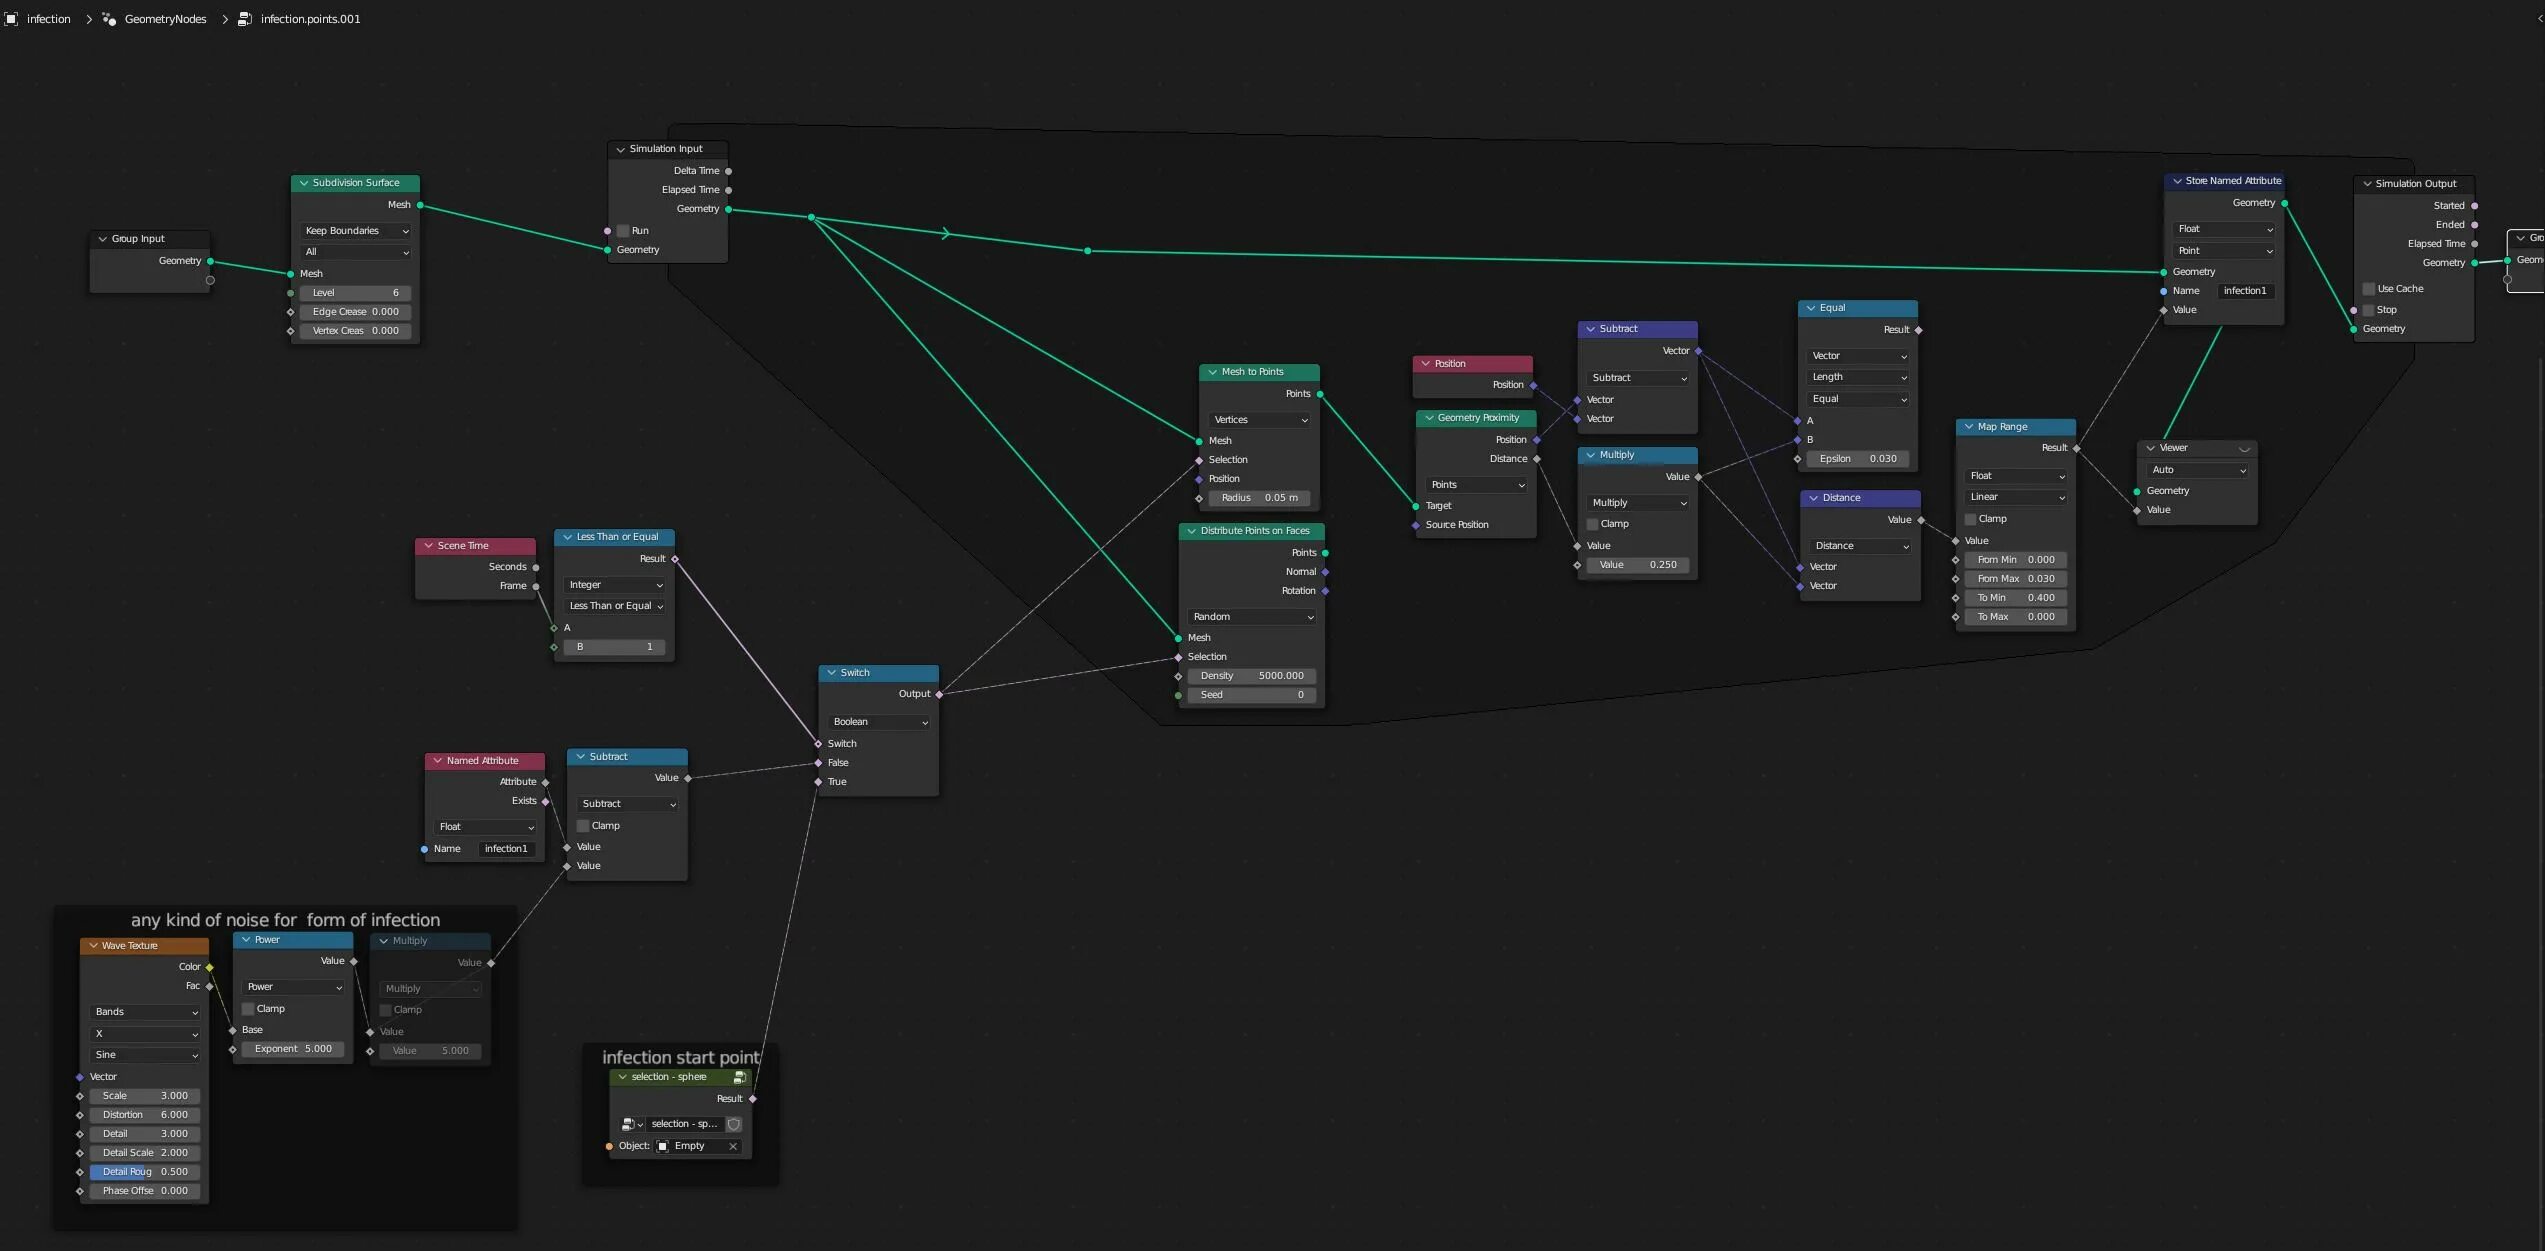
Task: Open the Boolean type dropdown in Switch node
Action: click(x=879, y=722)
